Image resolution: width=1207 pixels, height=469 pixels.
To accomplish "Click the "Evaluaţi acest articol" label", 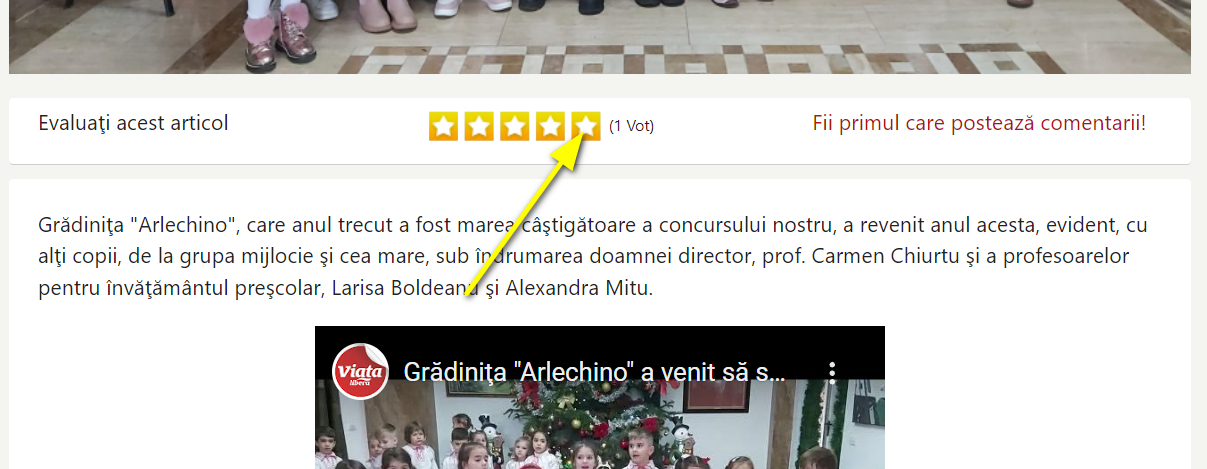I will 133,123.
